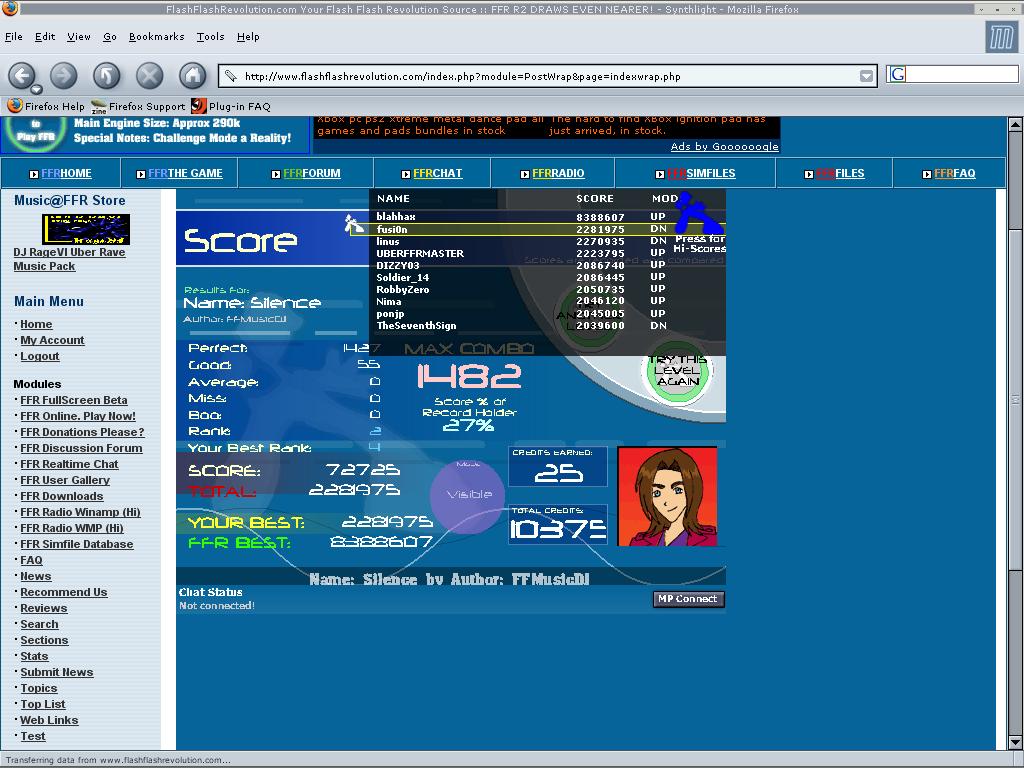Image resolution: width=1024 pixels, height=768 pixels.
Task: Click the browser Back arrow button
Action: click(x=22, y=76)
